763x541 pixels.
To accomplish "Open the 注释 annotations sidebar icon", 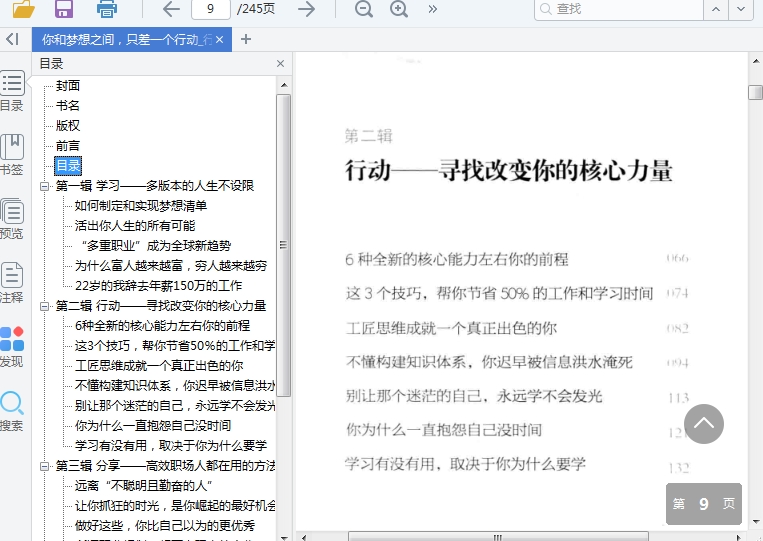I will [12, 282].
